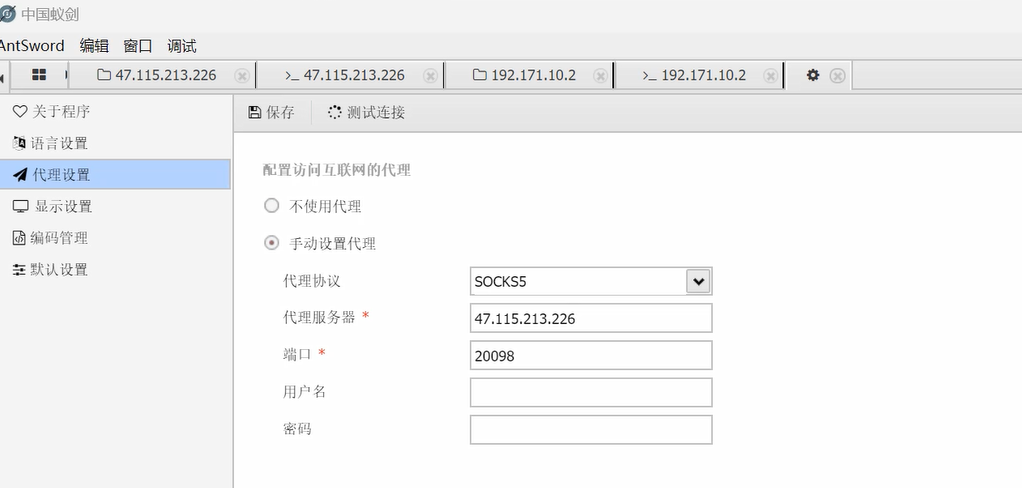The image size is (1022, 488).
Task: Click the code file icon beside 编码管理
Action: pos(19,238)
